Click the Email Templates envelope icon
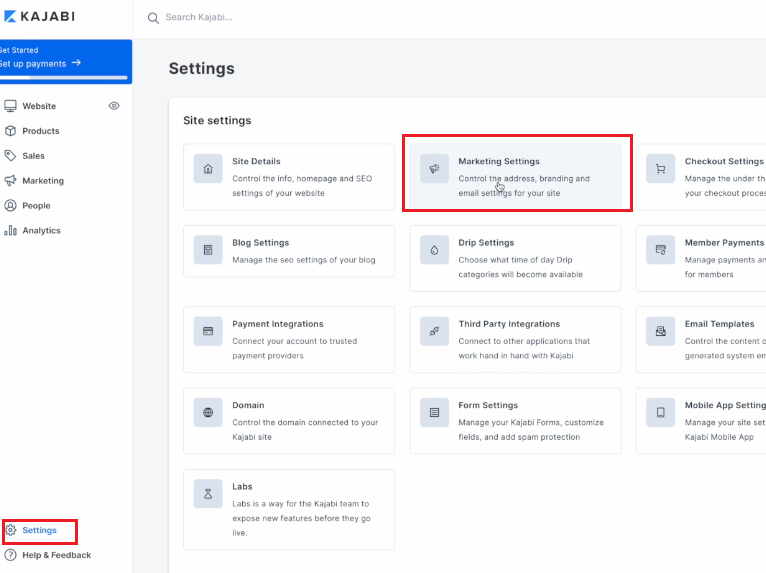The image size is (766, 573). (x=660, y=331)
